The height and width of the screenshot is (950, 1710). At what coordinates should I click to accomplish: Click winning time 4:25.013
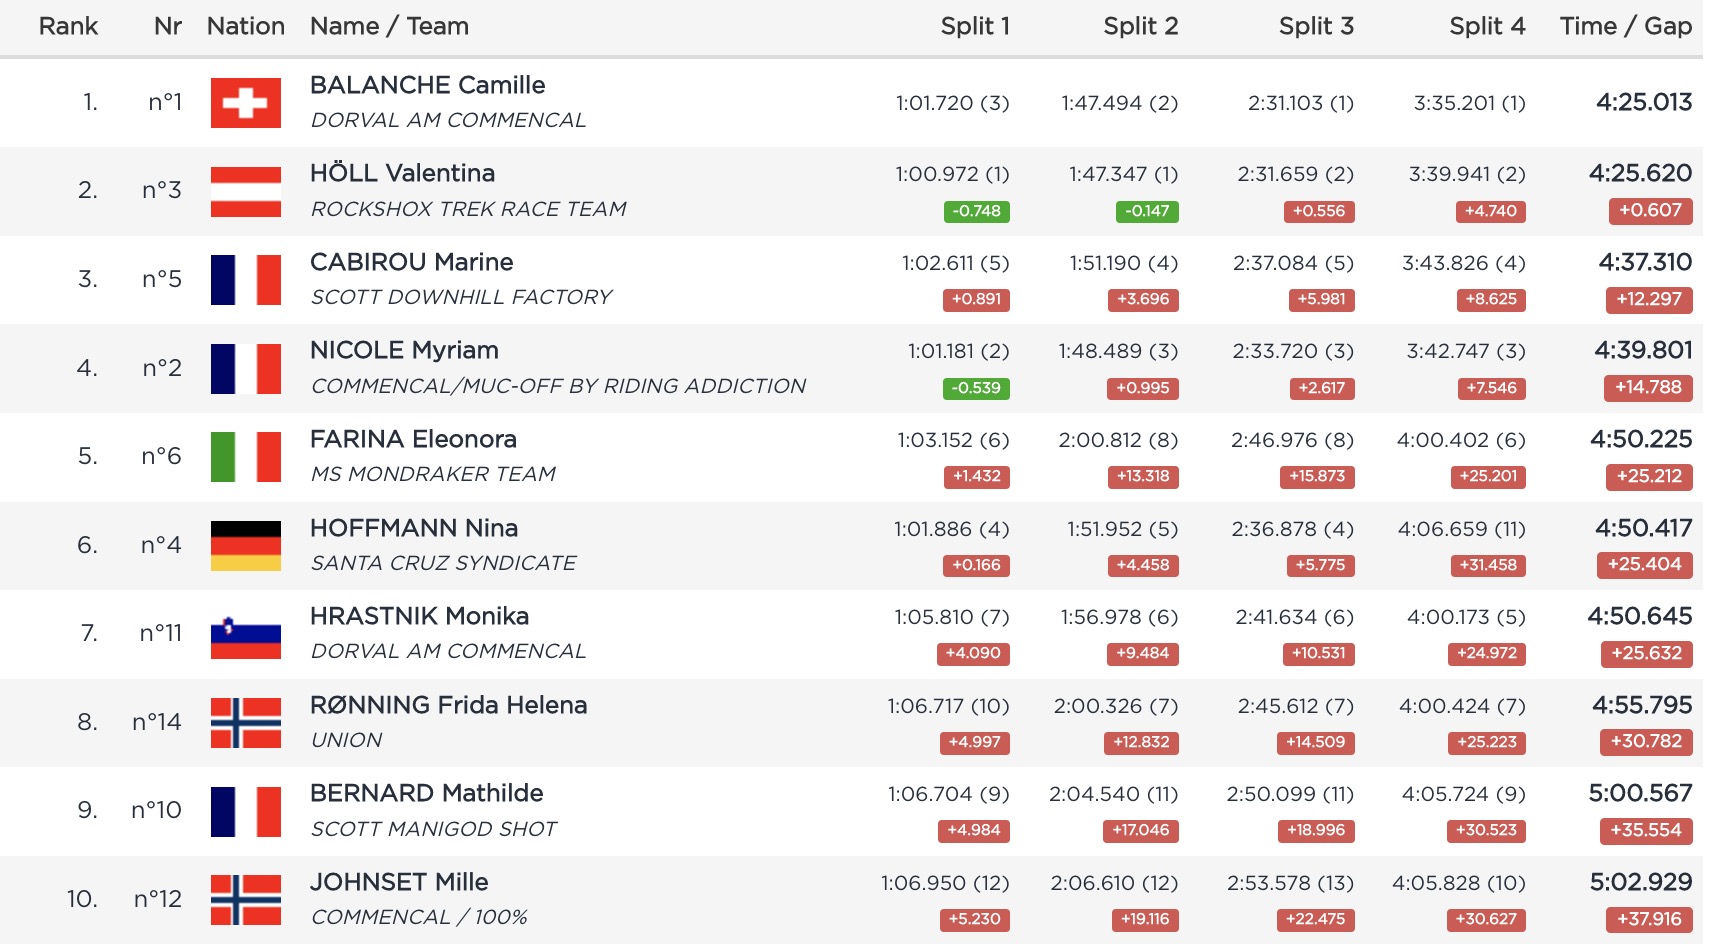click(1643, 102)
